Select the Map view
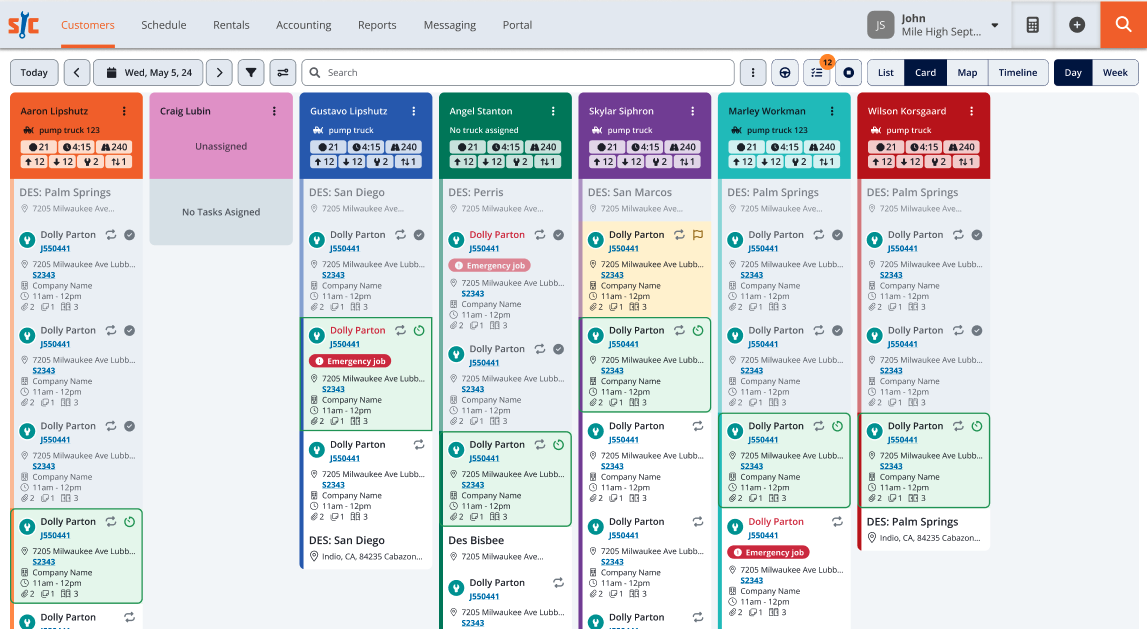 coord(967,72)
